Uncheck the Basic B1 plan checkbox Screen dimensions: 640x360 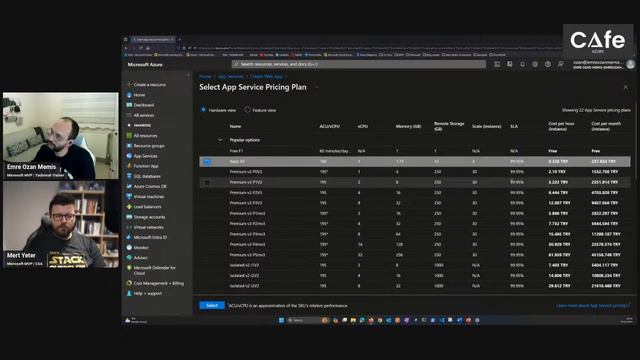[x=207, y=162]
